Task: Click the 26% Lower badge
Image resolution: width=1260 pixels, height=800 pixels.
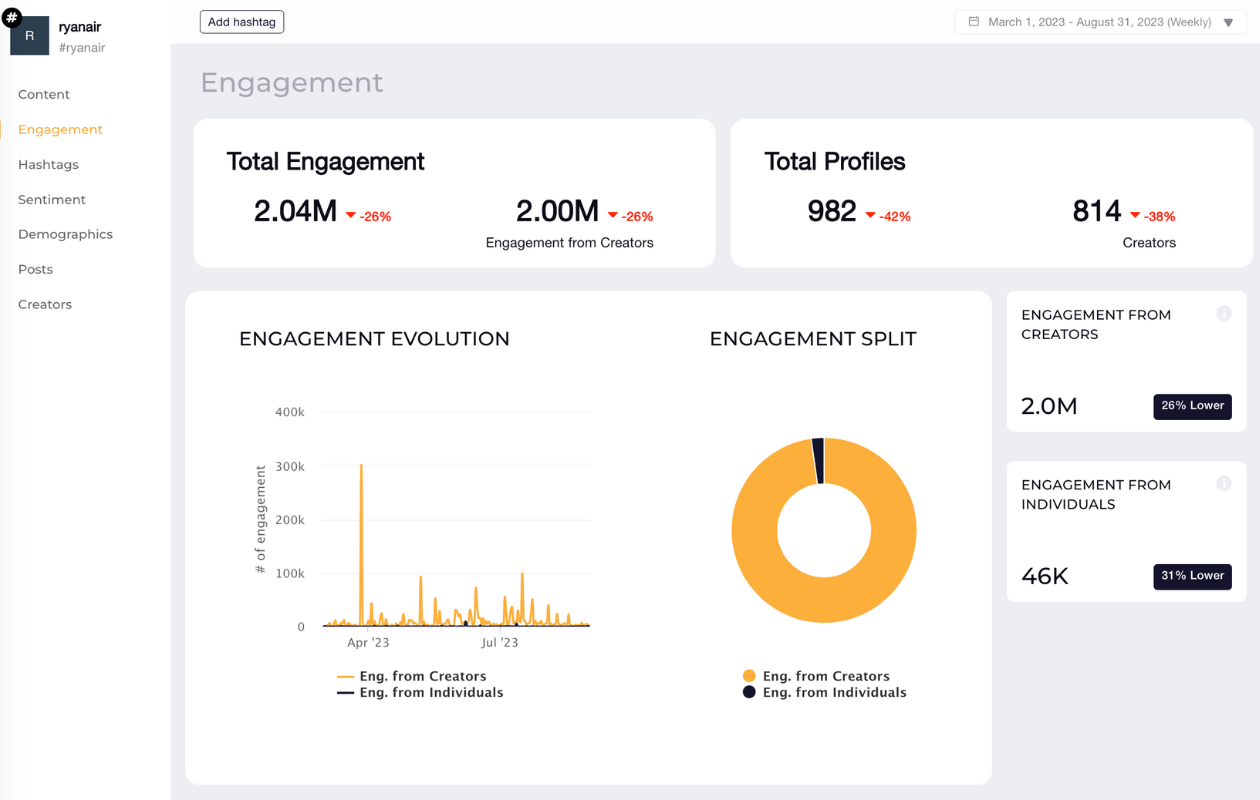Action: tap(1192, 406)
